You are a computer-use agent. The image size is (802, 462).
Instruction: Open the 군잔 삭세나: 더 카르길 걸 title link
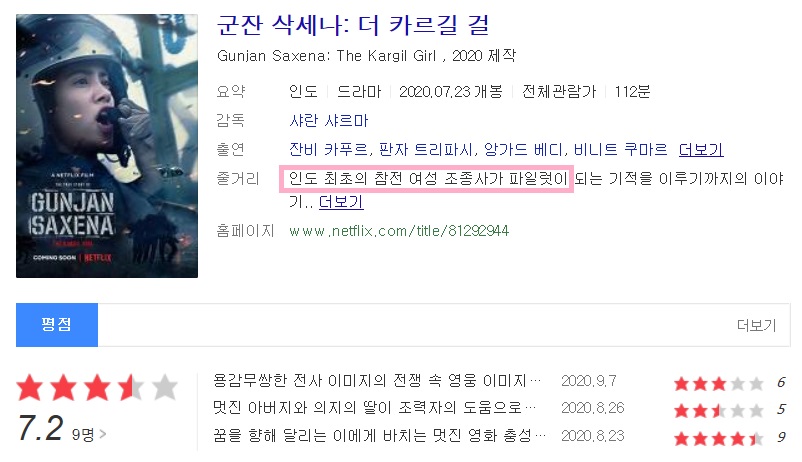click(x=353, y=25)
